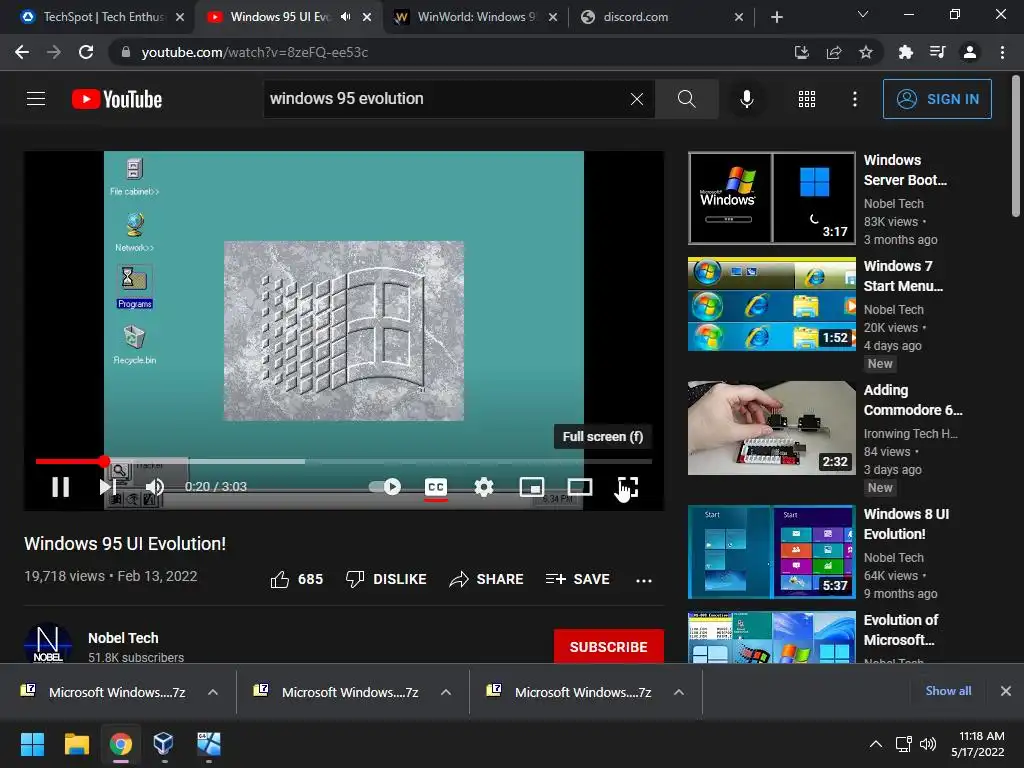This screenshot has height=768, width=1024.
Task: Open Windows Start menu
Action: (32, 744)
